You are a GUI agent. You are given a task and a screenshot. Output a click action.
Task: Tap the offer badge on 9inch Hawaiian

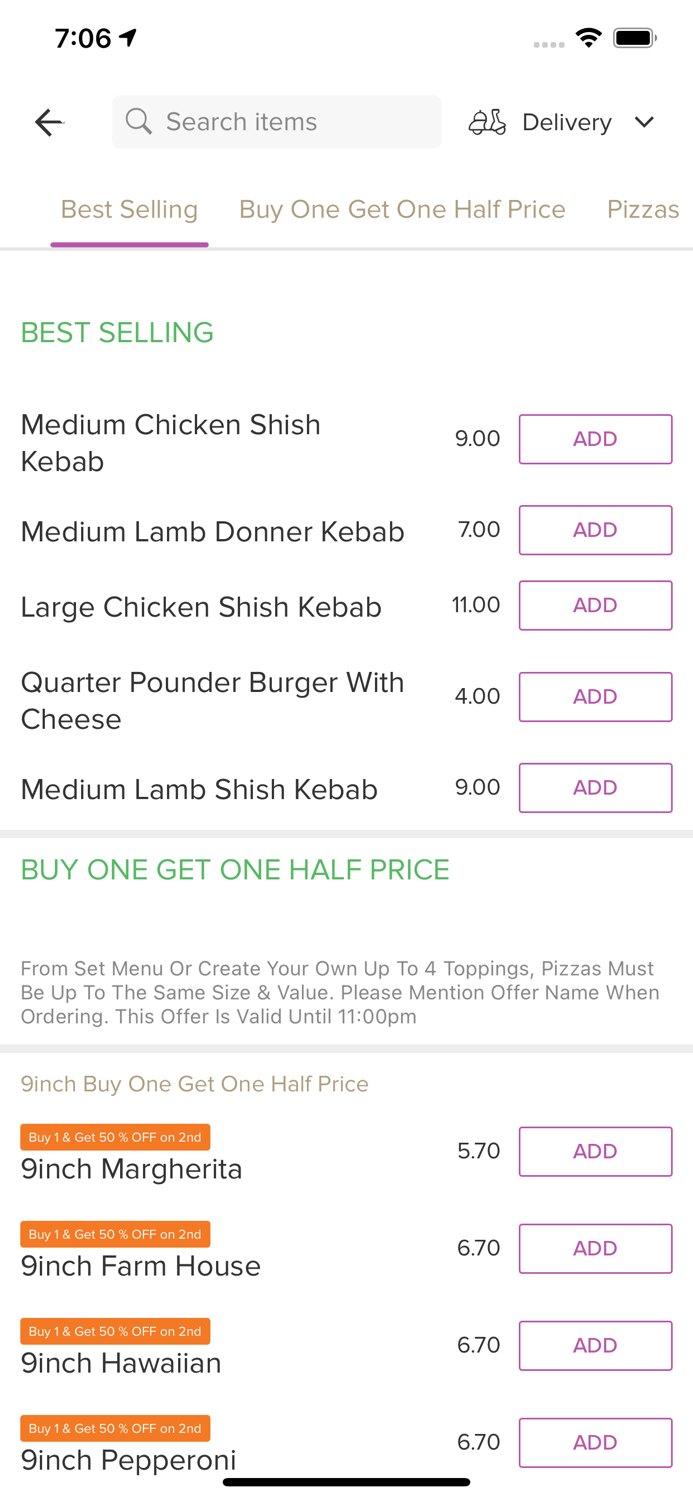tap(115, 1331)
